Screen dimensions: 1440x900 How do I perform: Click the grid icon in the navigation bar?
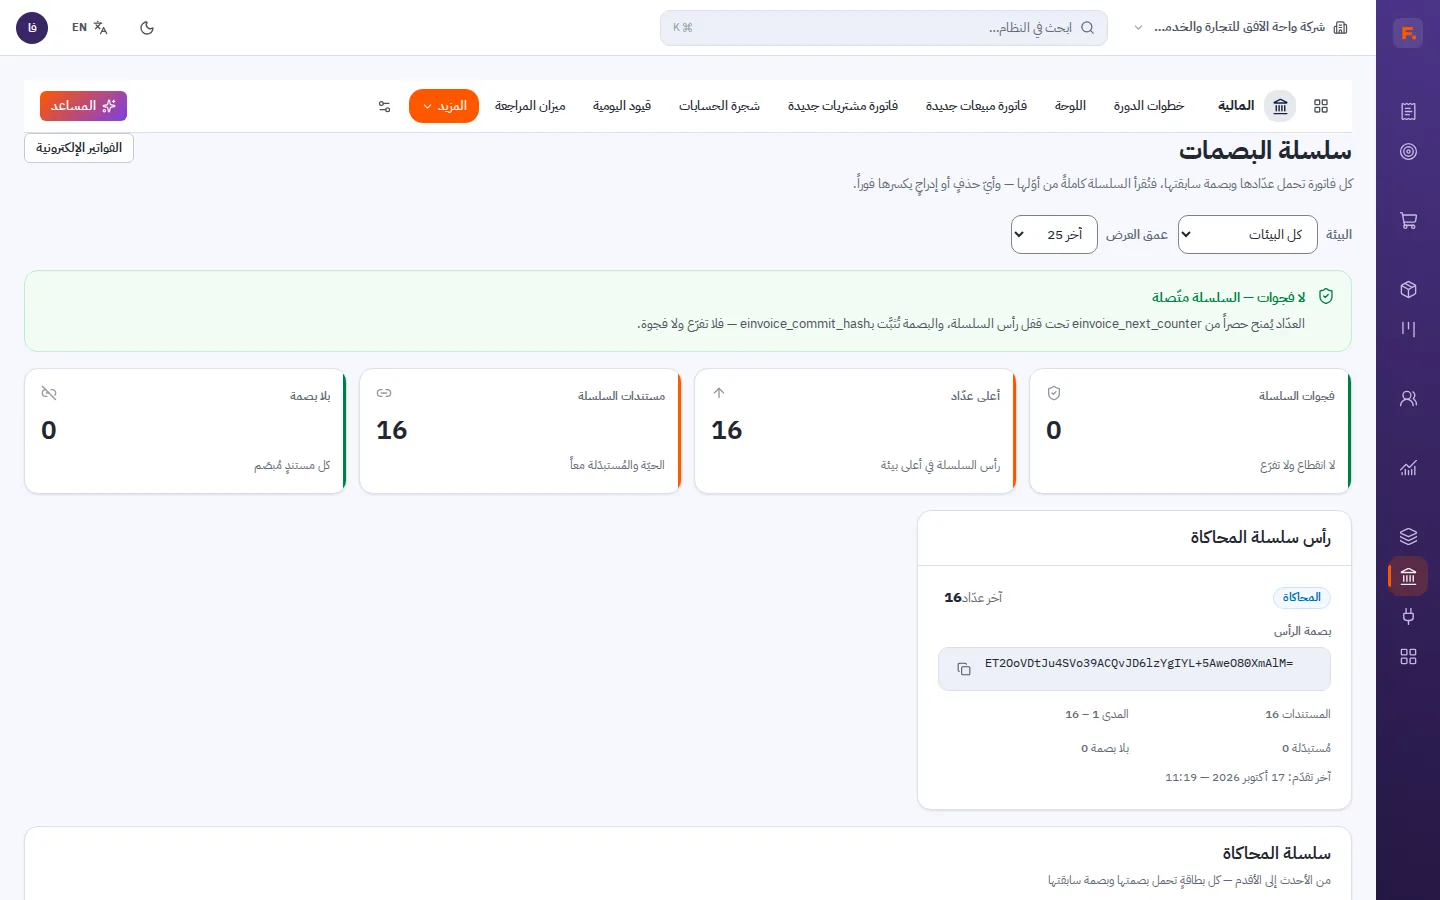(x=1321, y=106)
